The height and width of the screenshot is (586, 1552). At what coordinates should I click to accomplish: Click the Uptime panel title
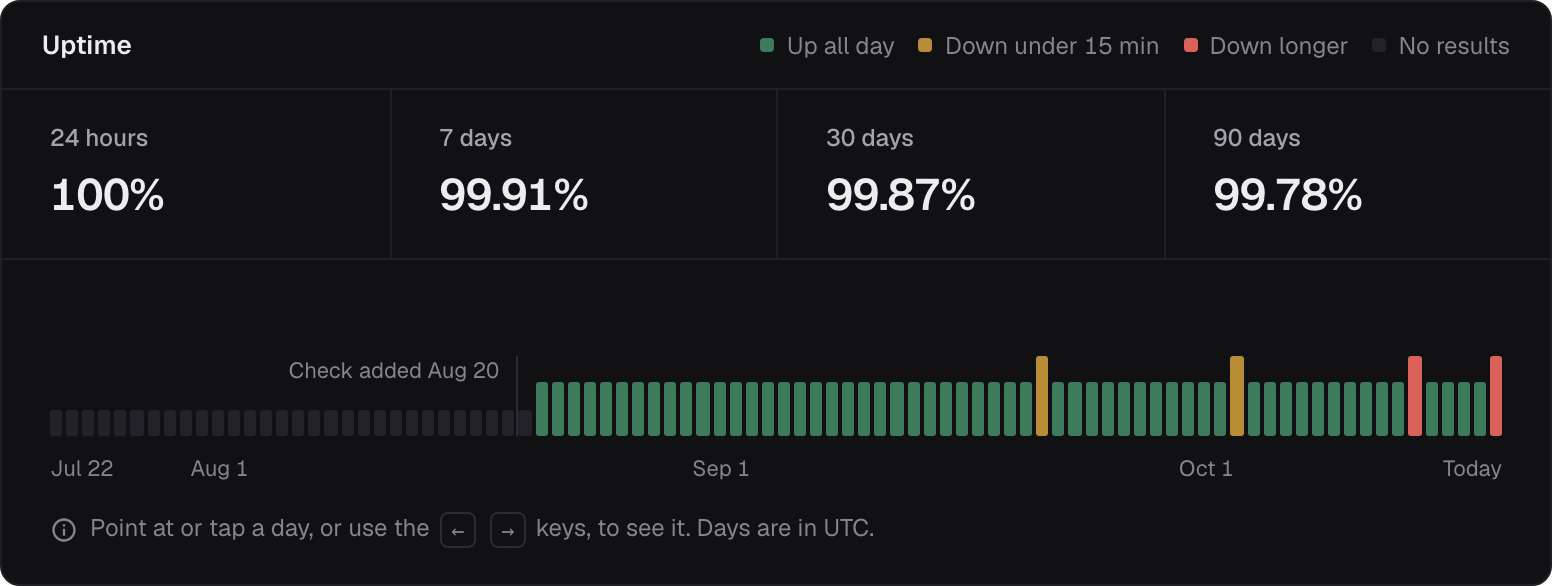tap(87, 46)
